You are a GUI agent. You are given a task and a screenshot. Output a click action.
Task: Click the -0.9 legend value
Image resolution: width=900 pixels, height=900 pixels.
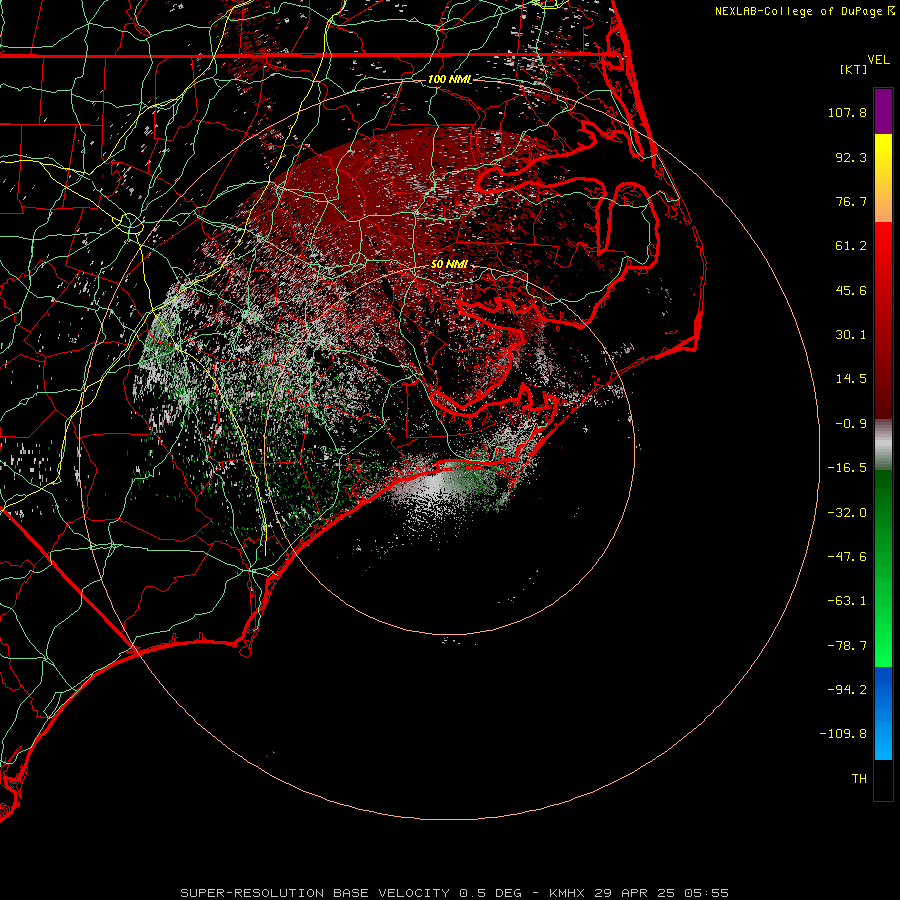click(x=851, y=424)
